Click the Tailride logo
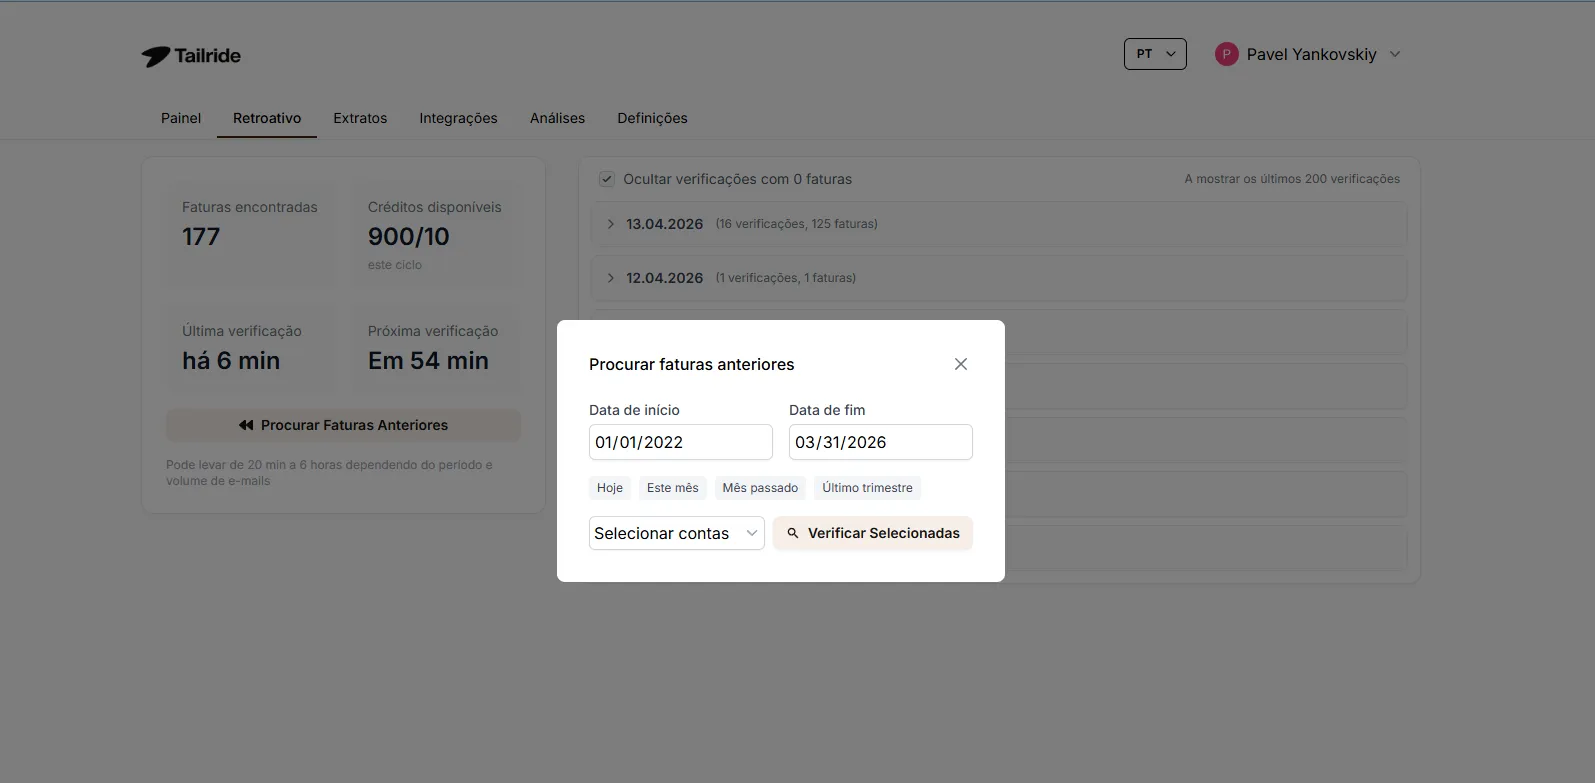Viewport: 1595px width, 783px height. click(191, 56)
